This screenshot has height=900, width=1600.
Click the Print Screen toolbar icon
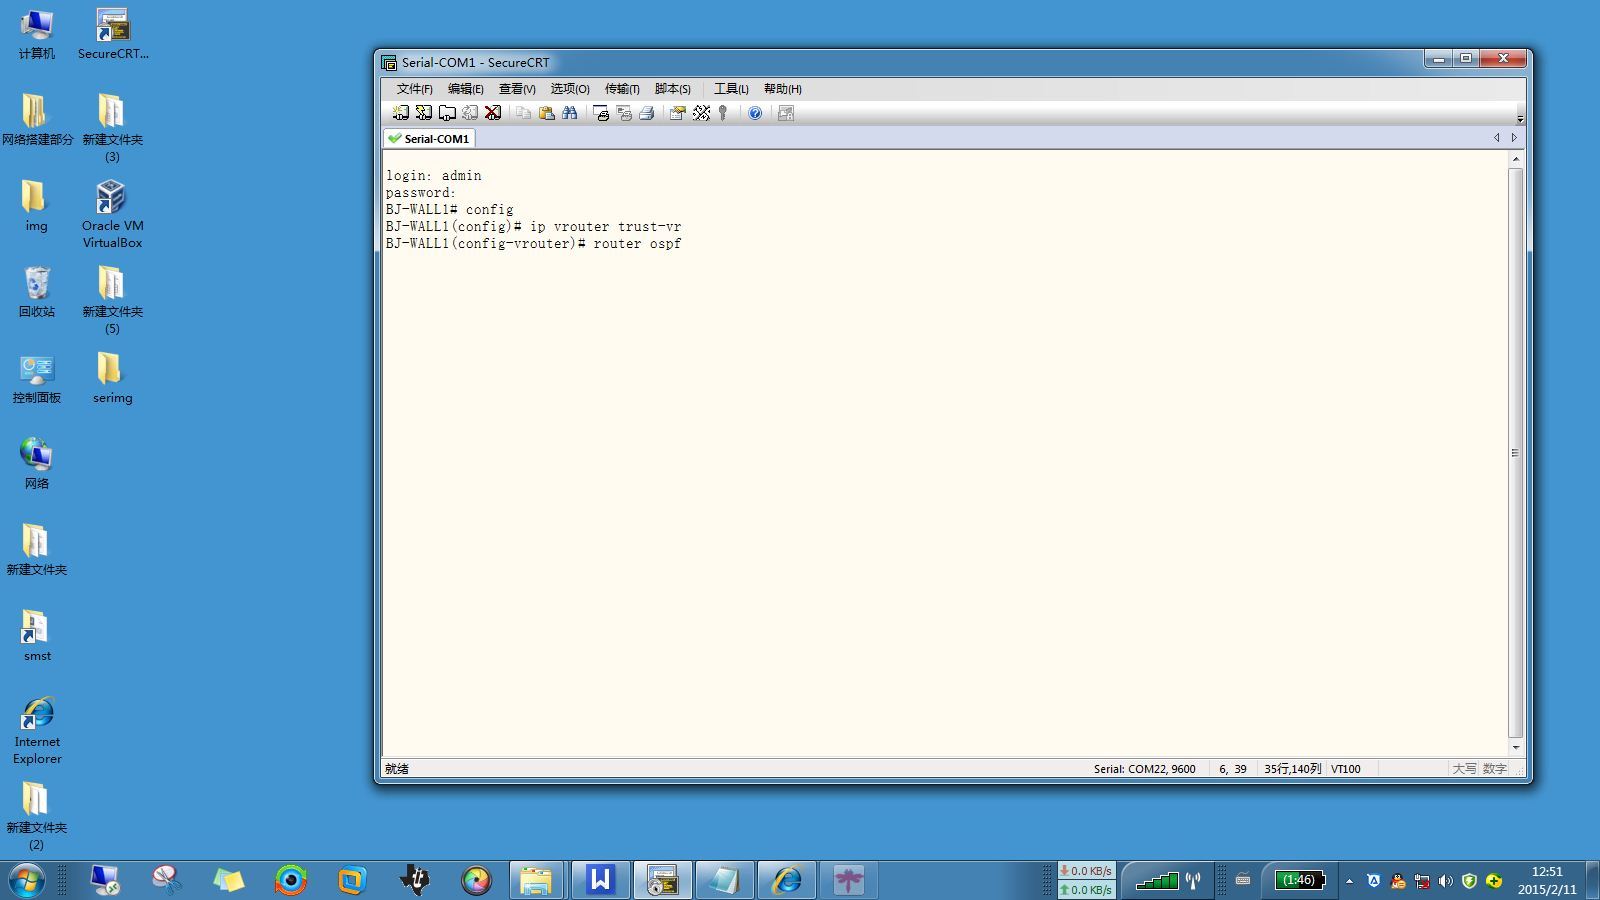[x=601, y=113]
